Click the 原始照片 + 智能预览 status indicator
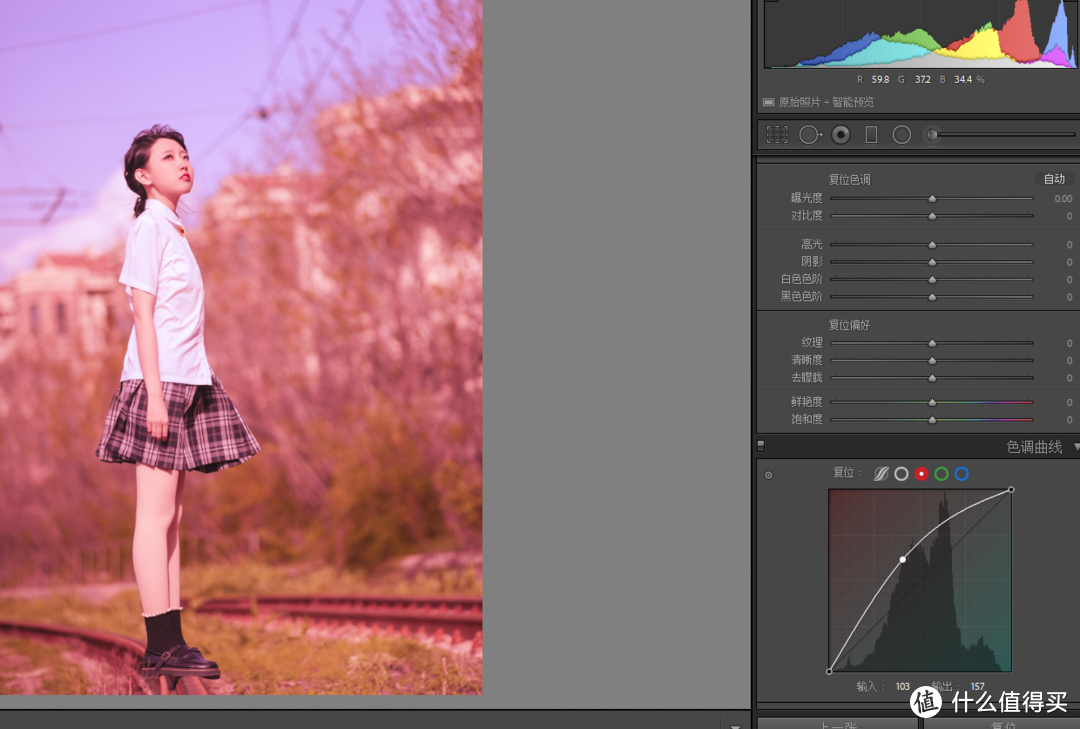1080x729 pixels. click(818, 102)
